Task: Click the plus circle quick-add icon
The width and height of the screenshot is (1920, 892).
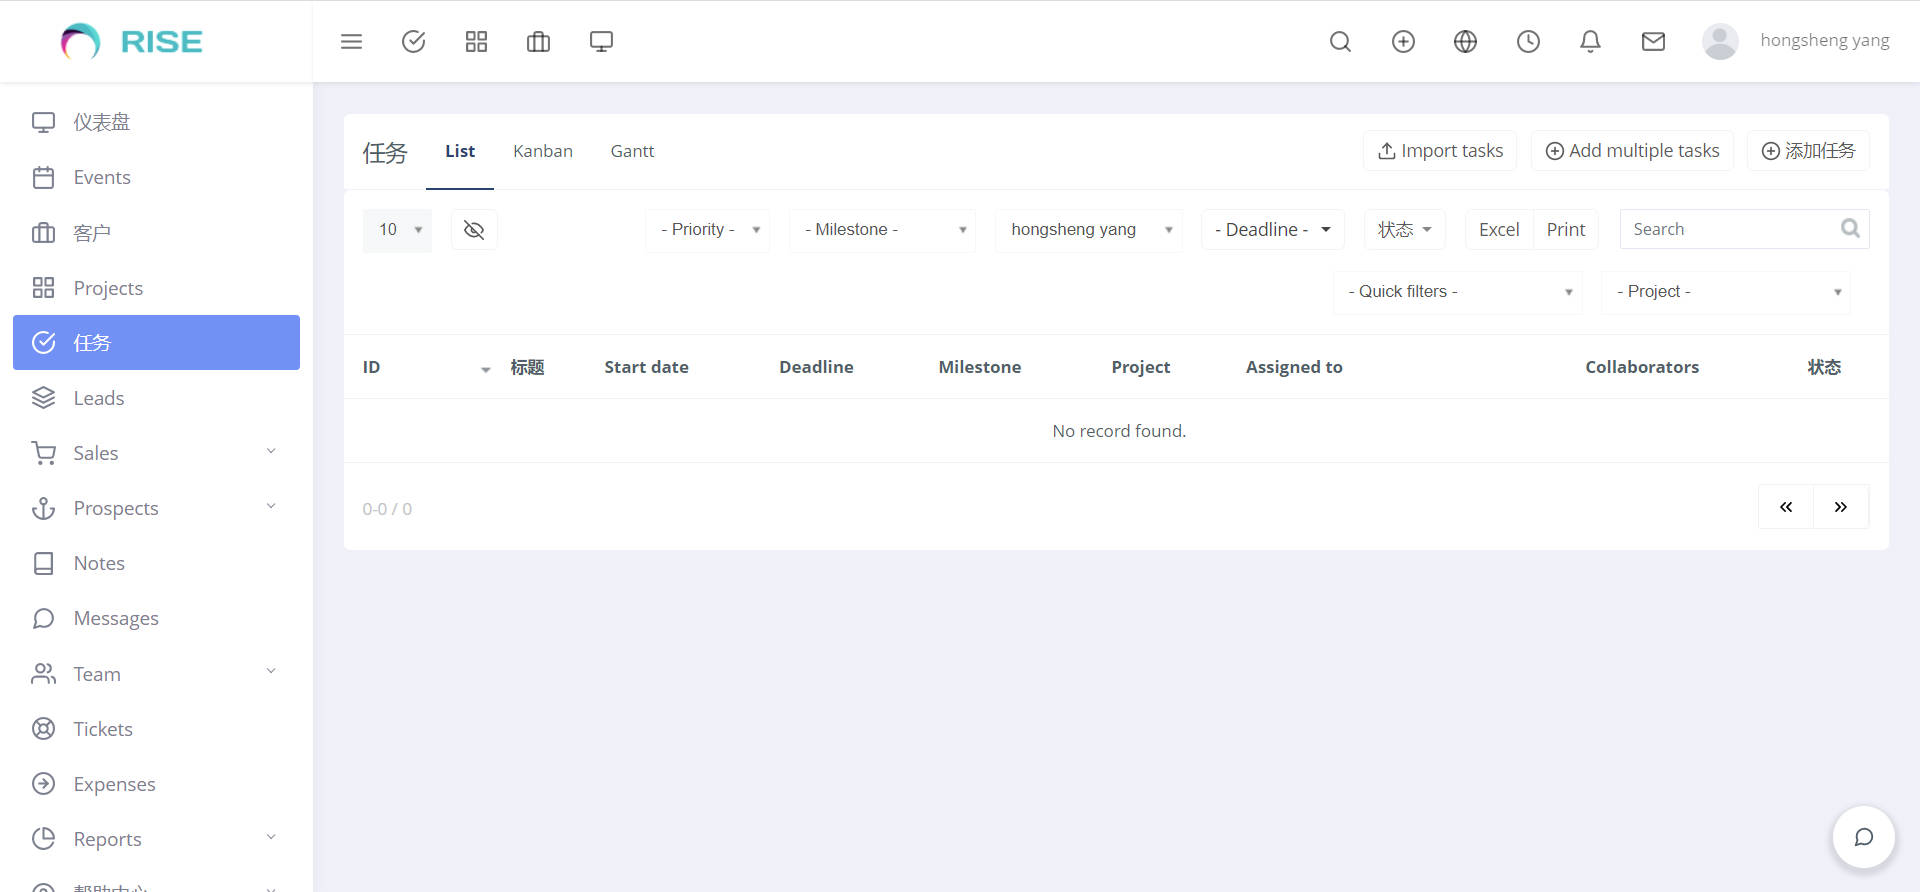Action: tap(1403, 41)
